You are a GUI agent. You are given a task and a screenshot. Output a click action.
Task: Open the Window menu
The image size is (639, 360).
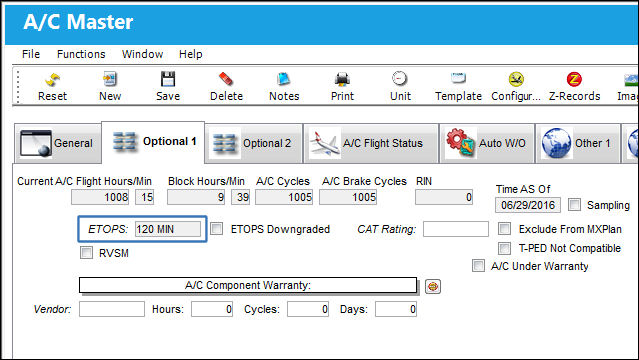tap(142, 54)
